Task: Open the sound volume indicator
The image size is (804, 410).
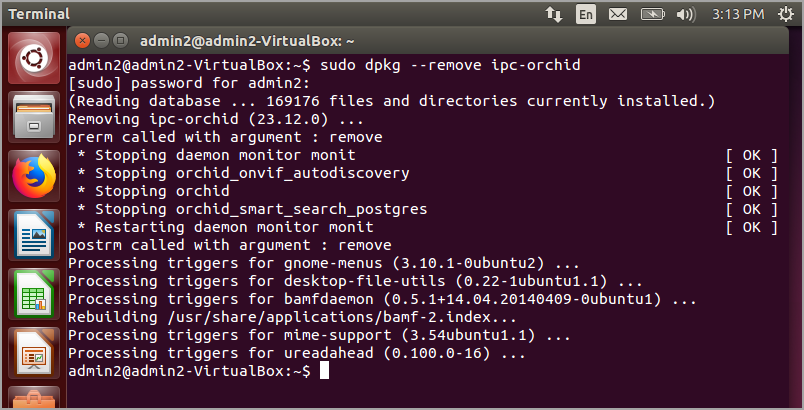Action: tap(686, 14)
